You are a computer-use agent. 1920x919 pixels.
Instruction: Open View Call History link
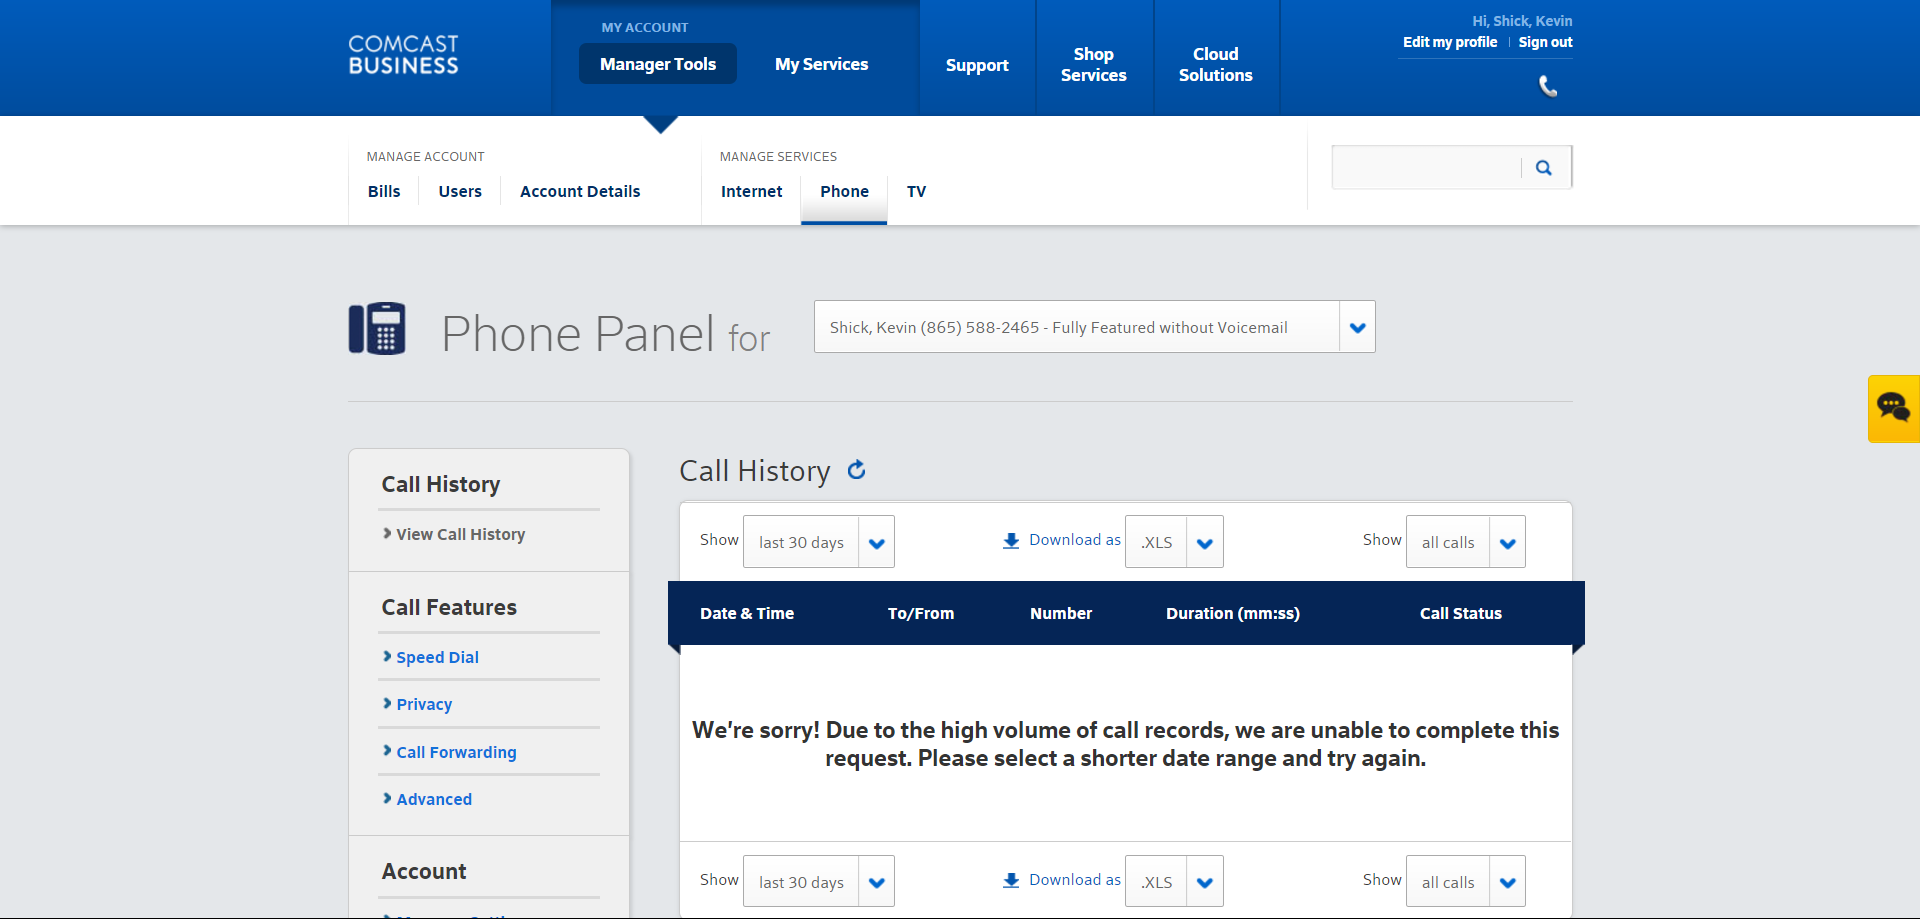point(460,534)
